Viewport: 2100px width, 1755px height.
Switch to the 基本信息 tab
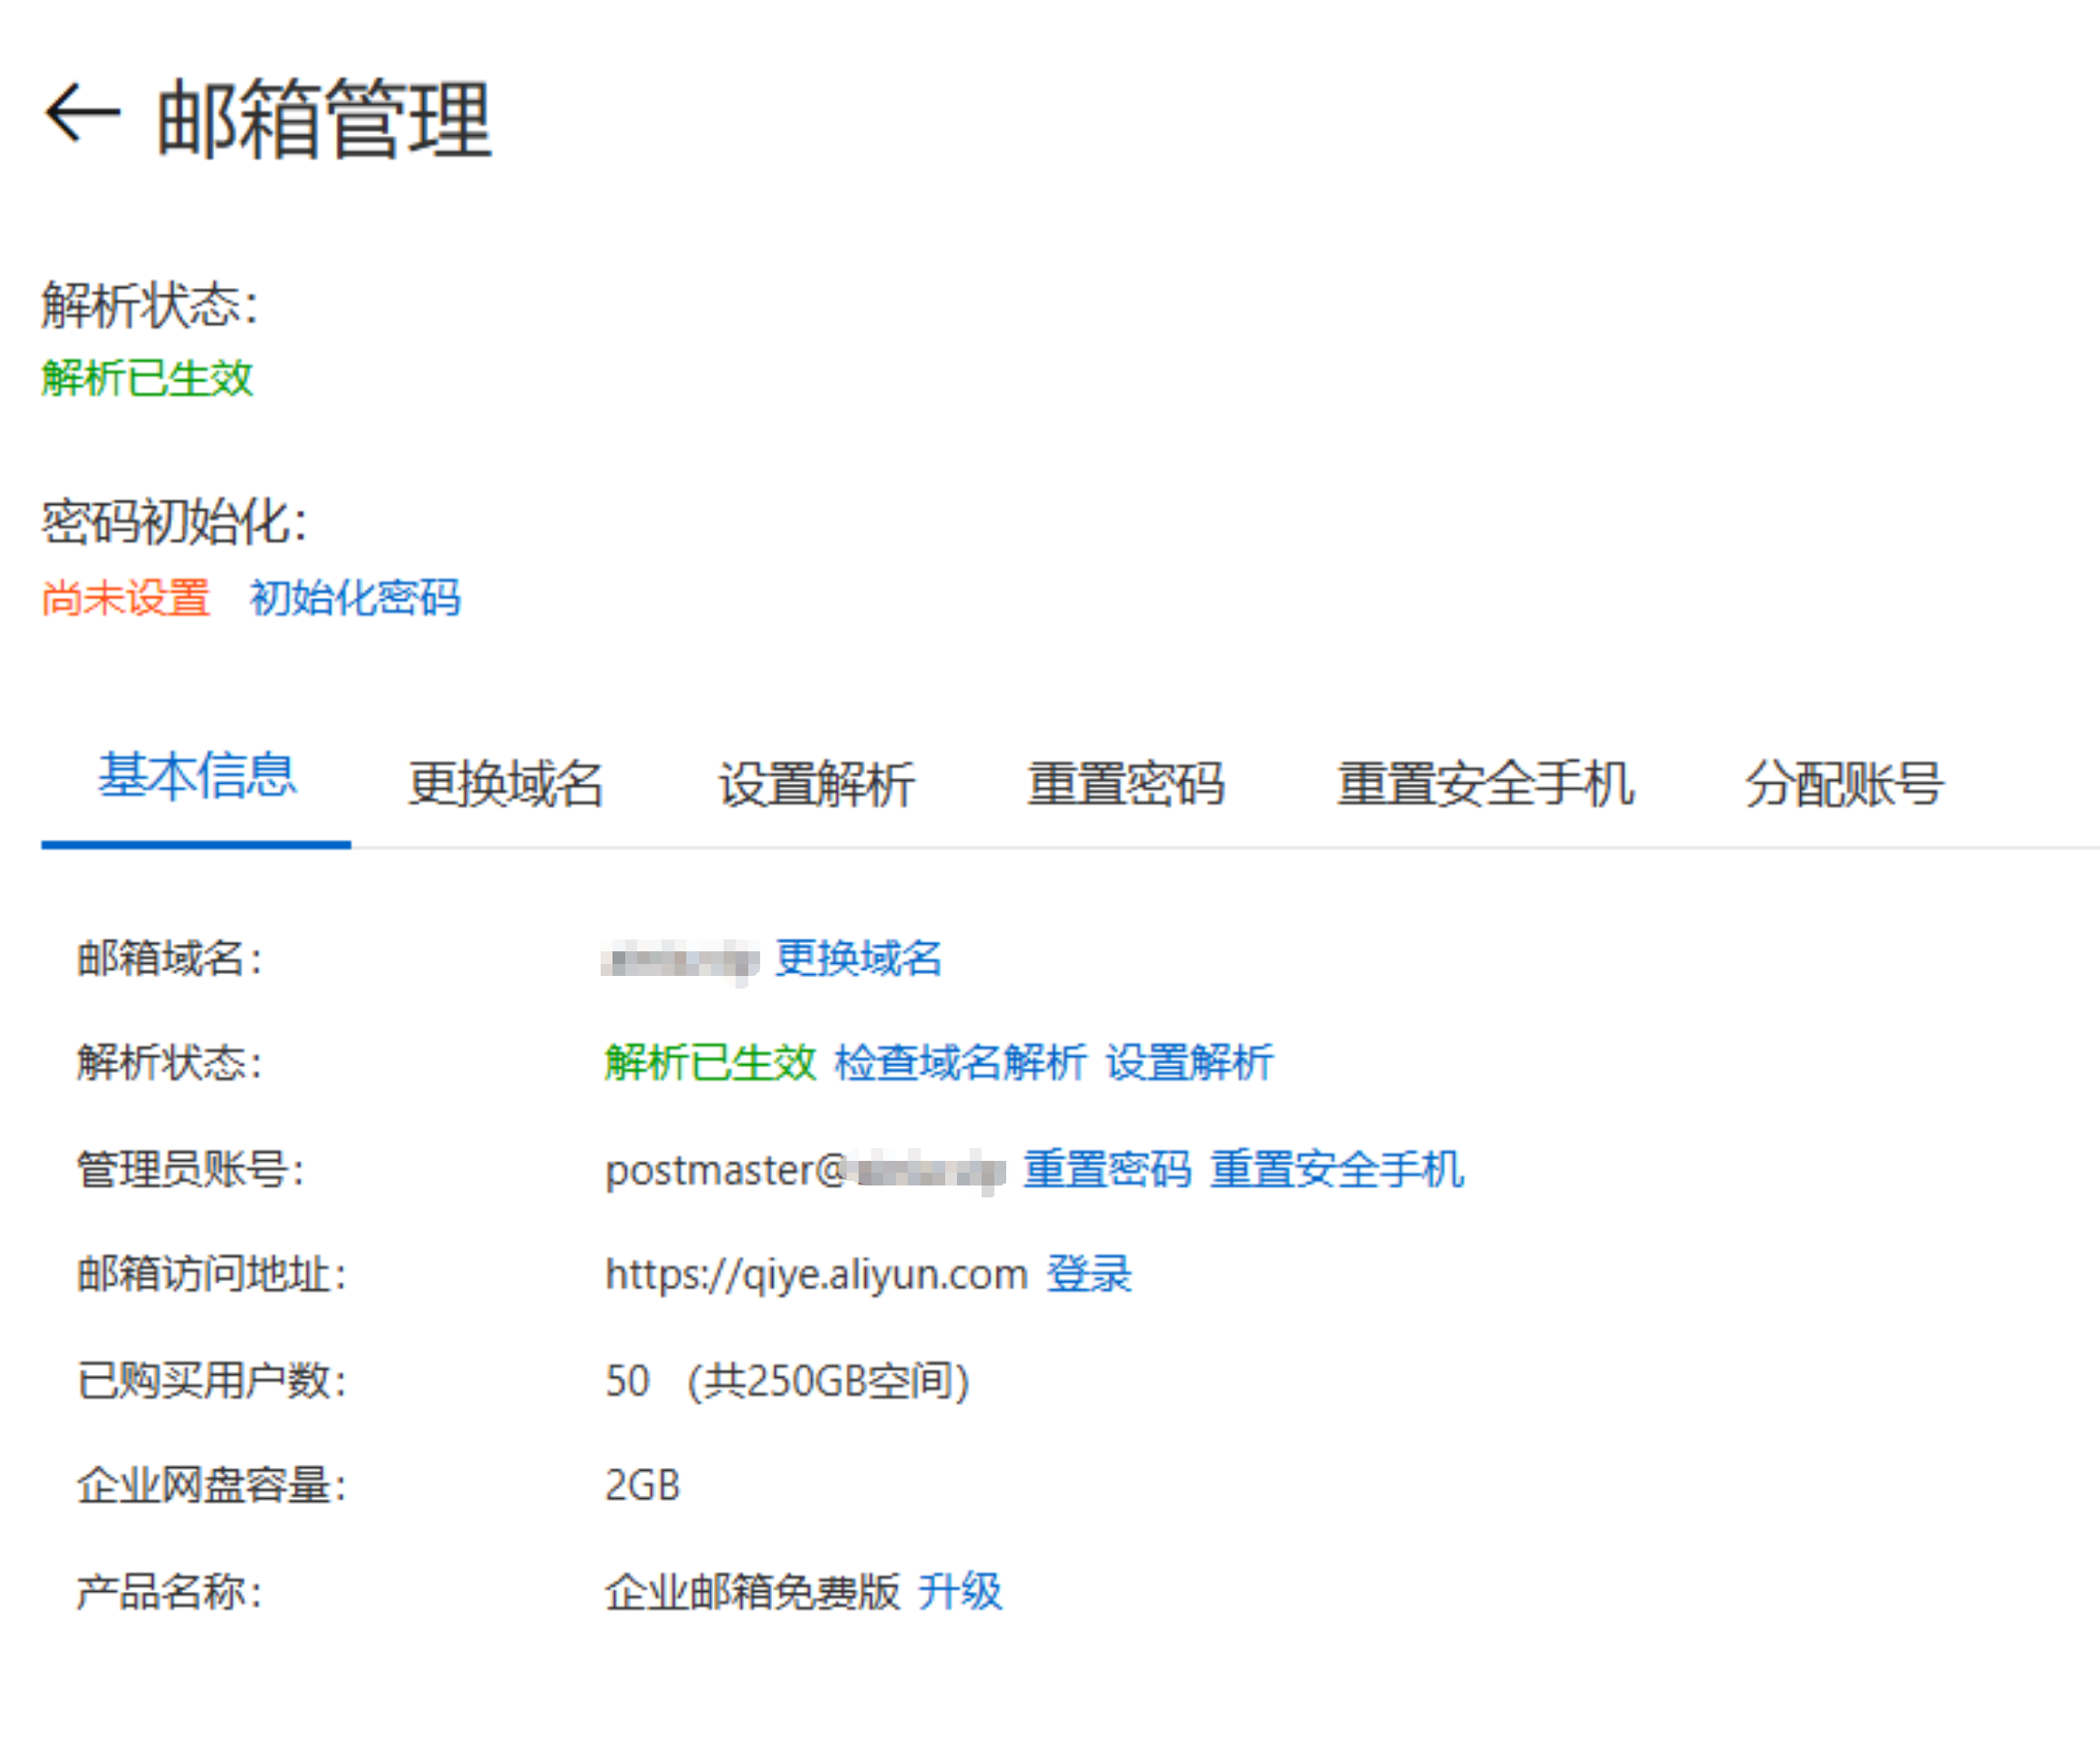[197, 775]
